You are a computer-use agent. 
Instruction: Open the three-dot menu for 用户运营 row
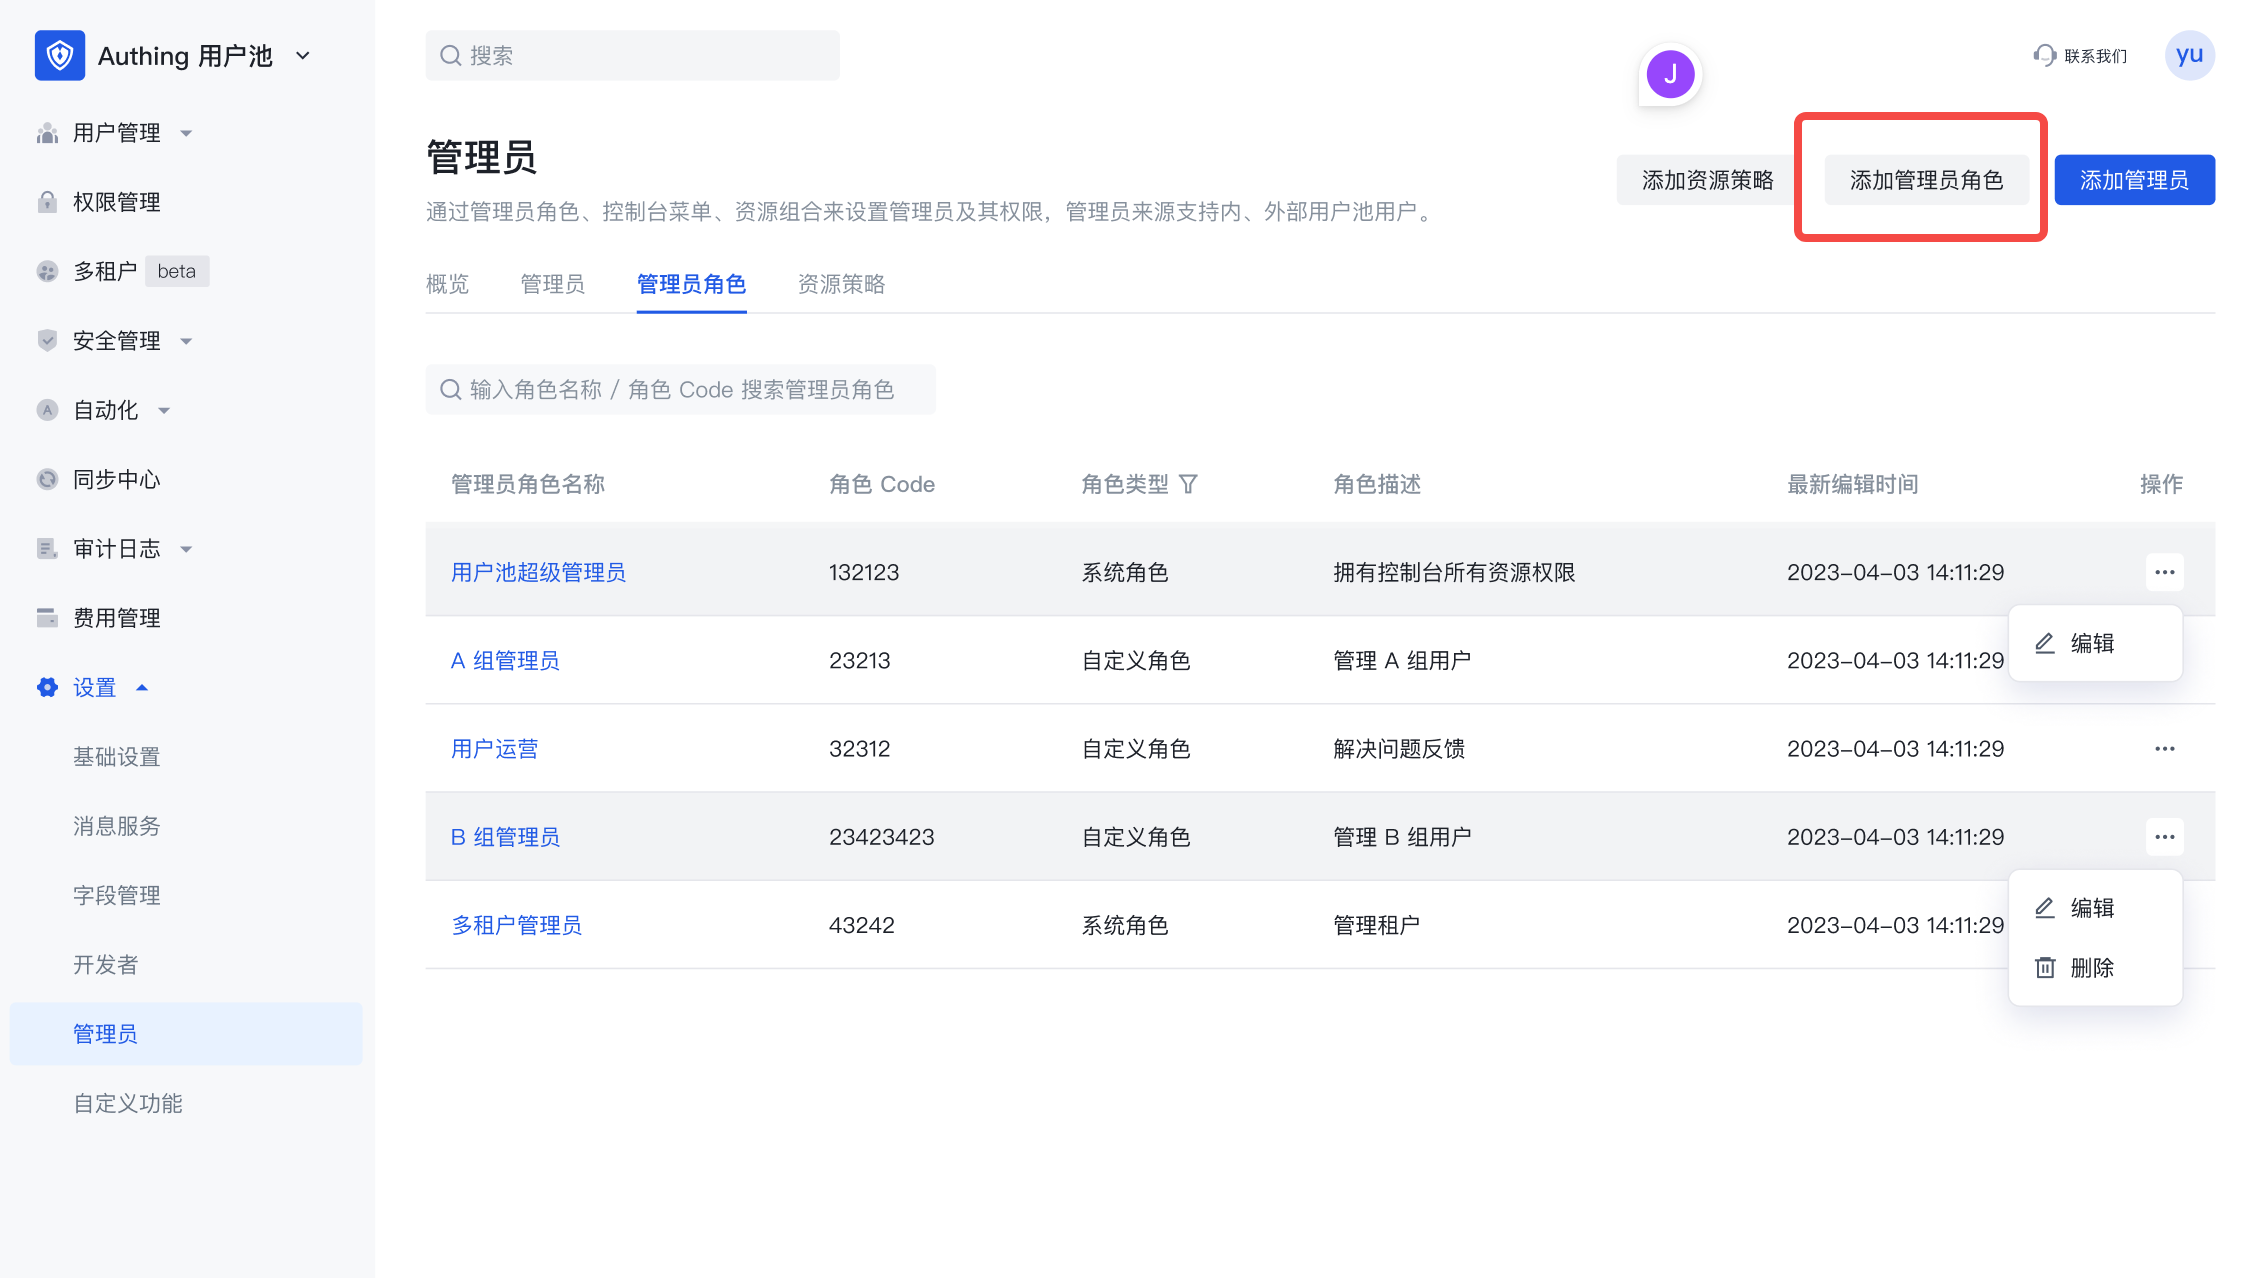pos(2164,749)
